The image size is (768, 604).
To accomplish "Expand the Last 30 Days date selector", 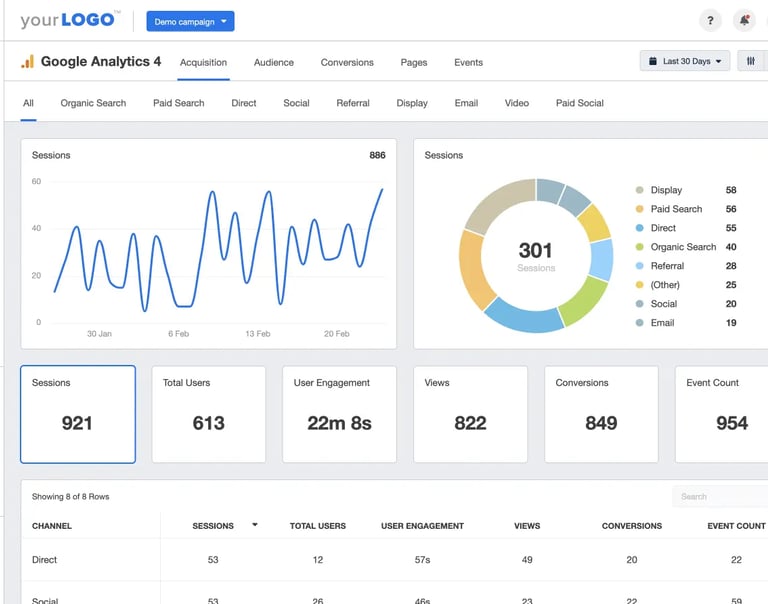I will point(685,61).
